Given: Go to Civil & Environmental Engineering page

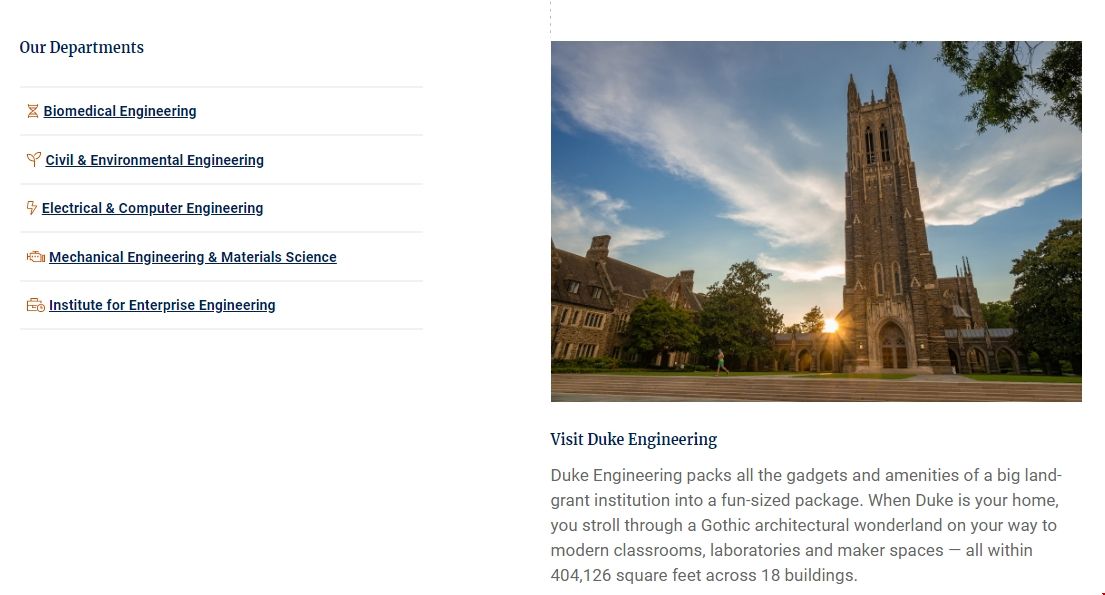Looking at the screenshot, I should pos(154,160).
